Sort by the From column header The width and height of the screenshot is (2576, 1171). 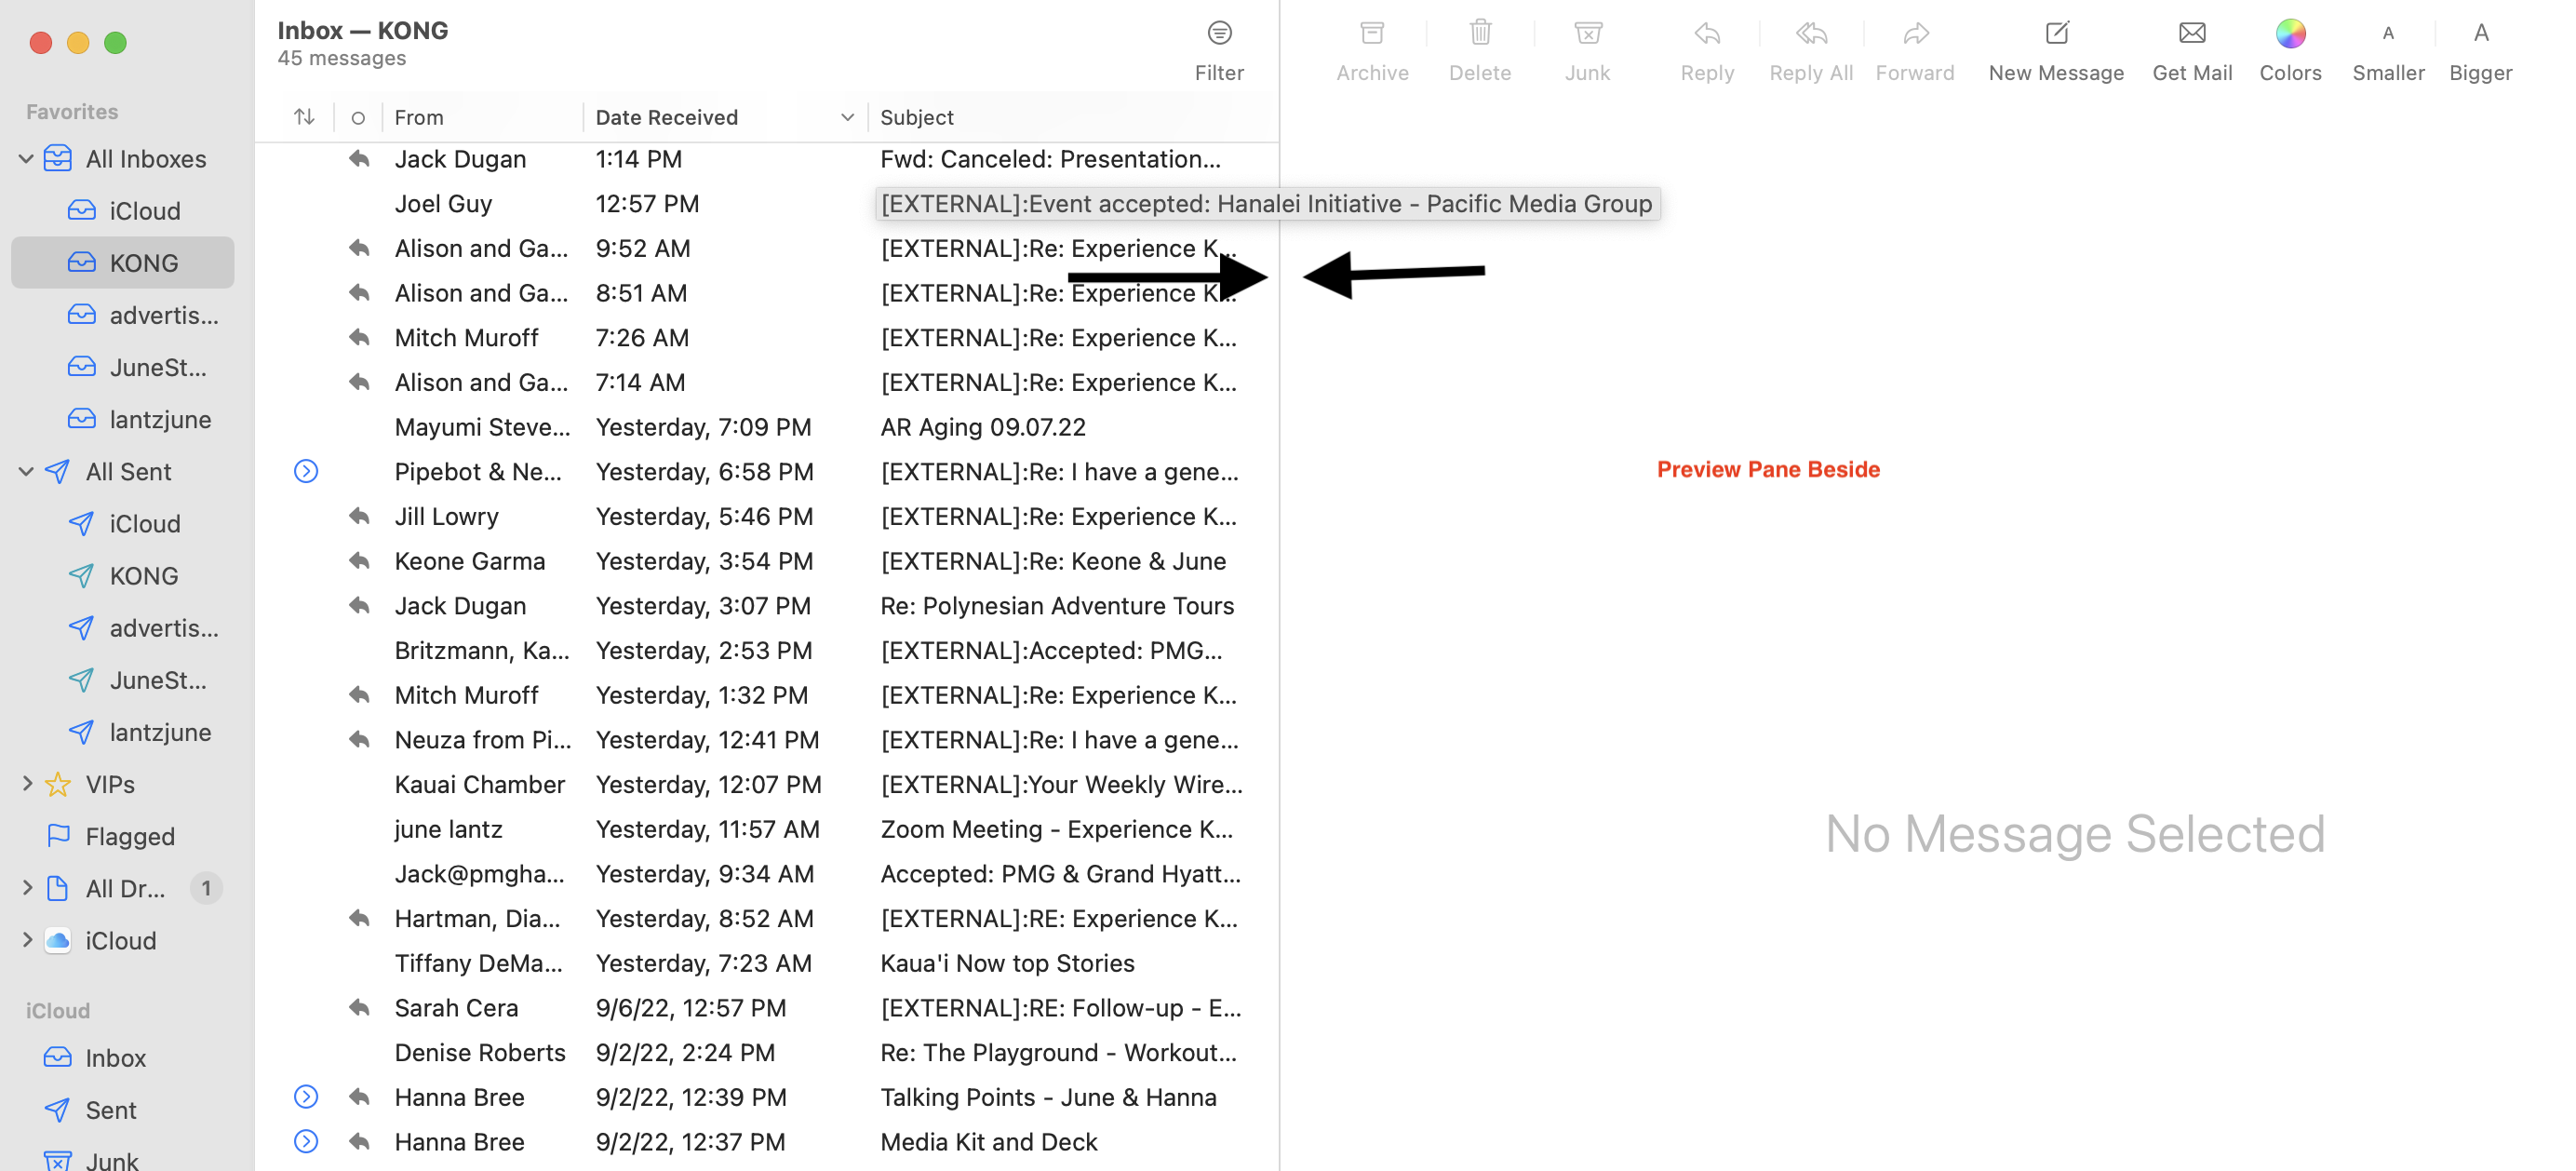419,117
